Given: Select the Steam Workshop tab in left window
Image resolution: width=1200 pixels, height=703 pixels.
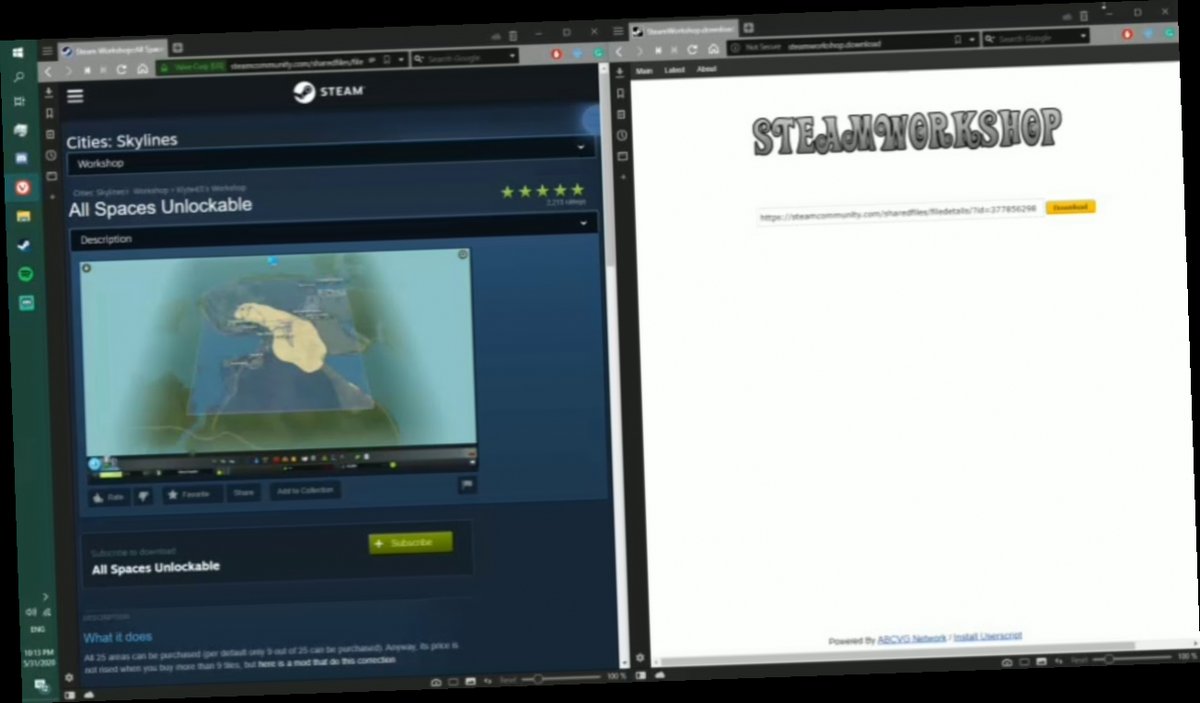Looking at the screenshot, I should [112, 48].
